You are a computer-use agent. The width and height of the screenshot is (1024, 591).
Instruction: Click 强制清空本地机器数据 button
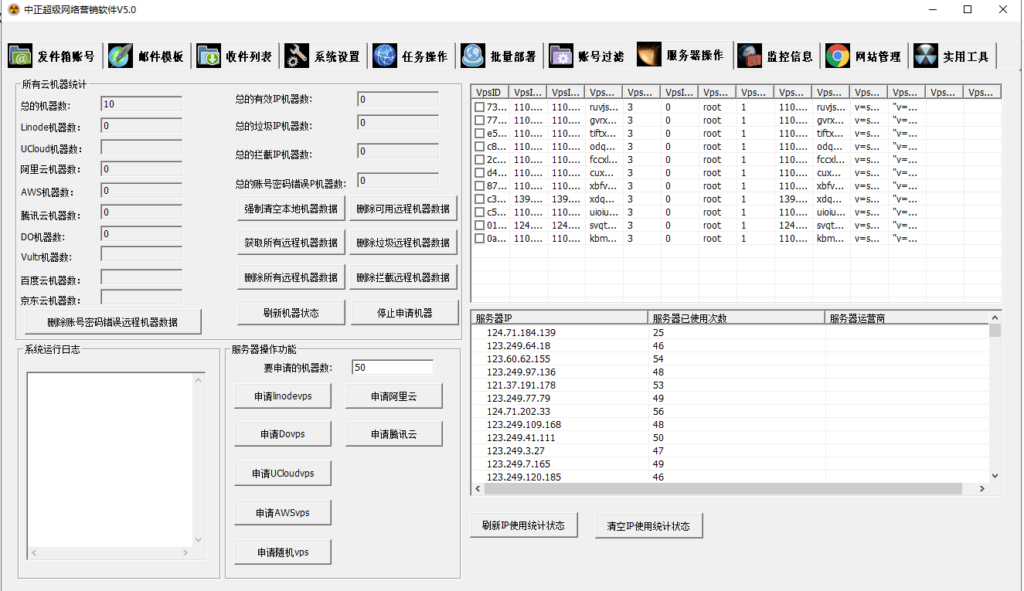(291, 209)
